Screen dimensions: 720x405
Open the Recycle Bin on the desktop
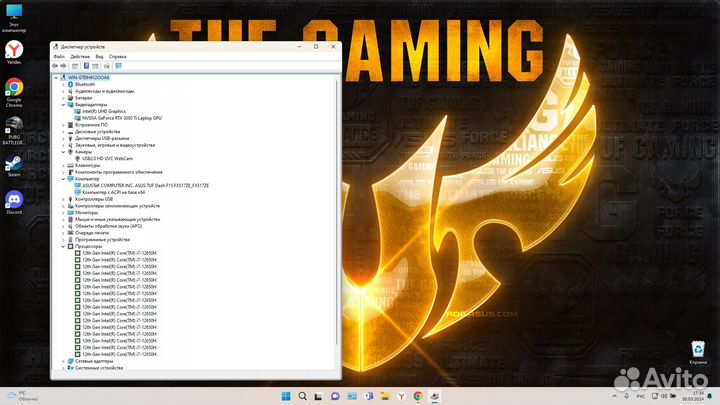[698, 352]
